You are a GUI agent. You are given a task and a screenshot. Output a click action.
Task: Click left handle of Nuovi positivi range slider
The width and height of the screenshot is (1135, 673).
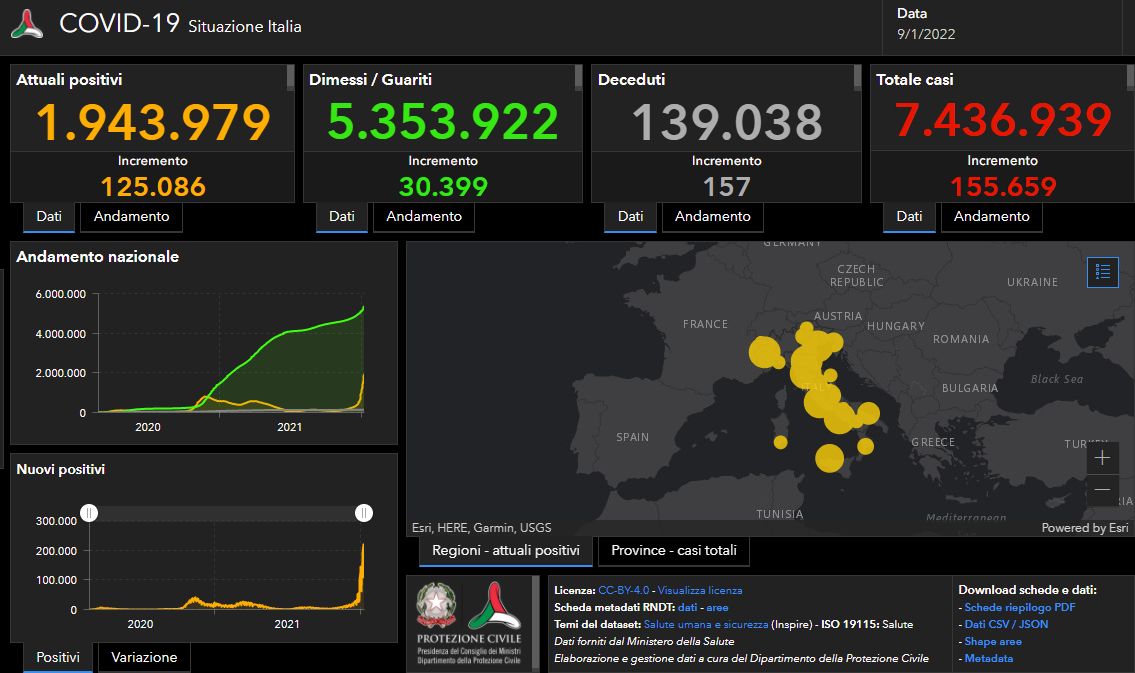pos(89,513)
